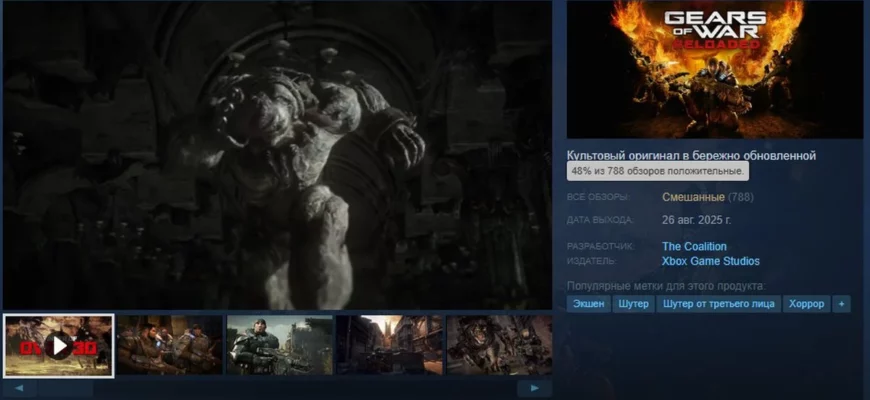The image size is (870, 400).
Task: Expand more tags with plus button
Action: (x=841, y=304)
